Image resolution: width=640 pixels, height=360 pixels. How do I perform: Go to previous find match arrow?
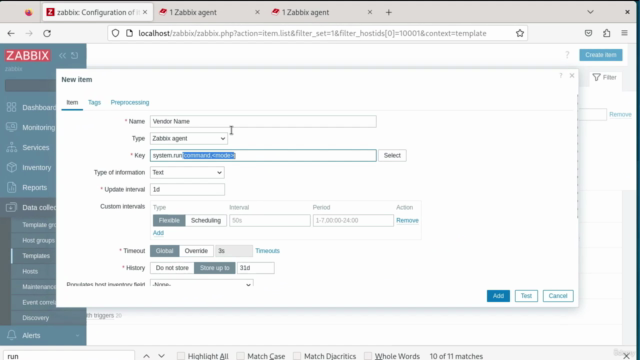click(x=146, y=356)
